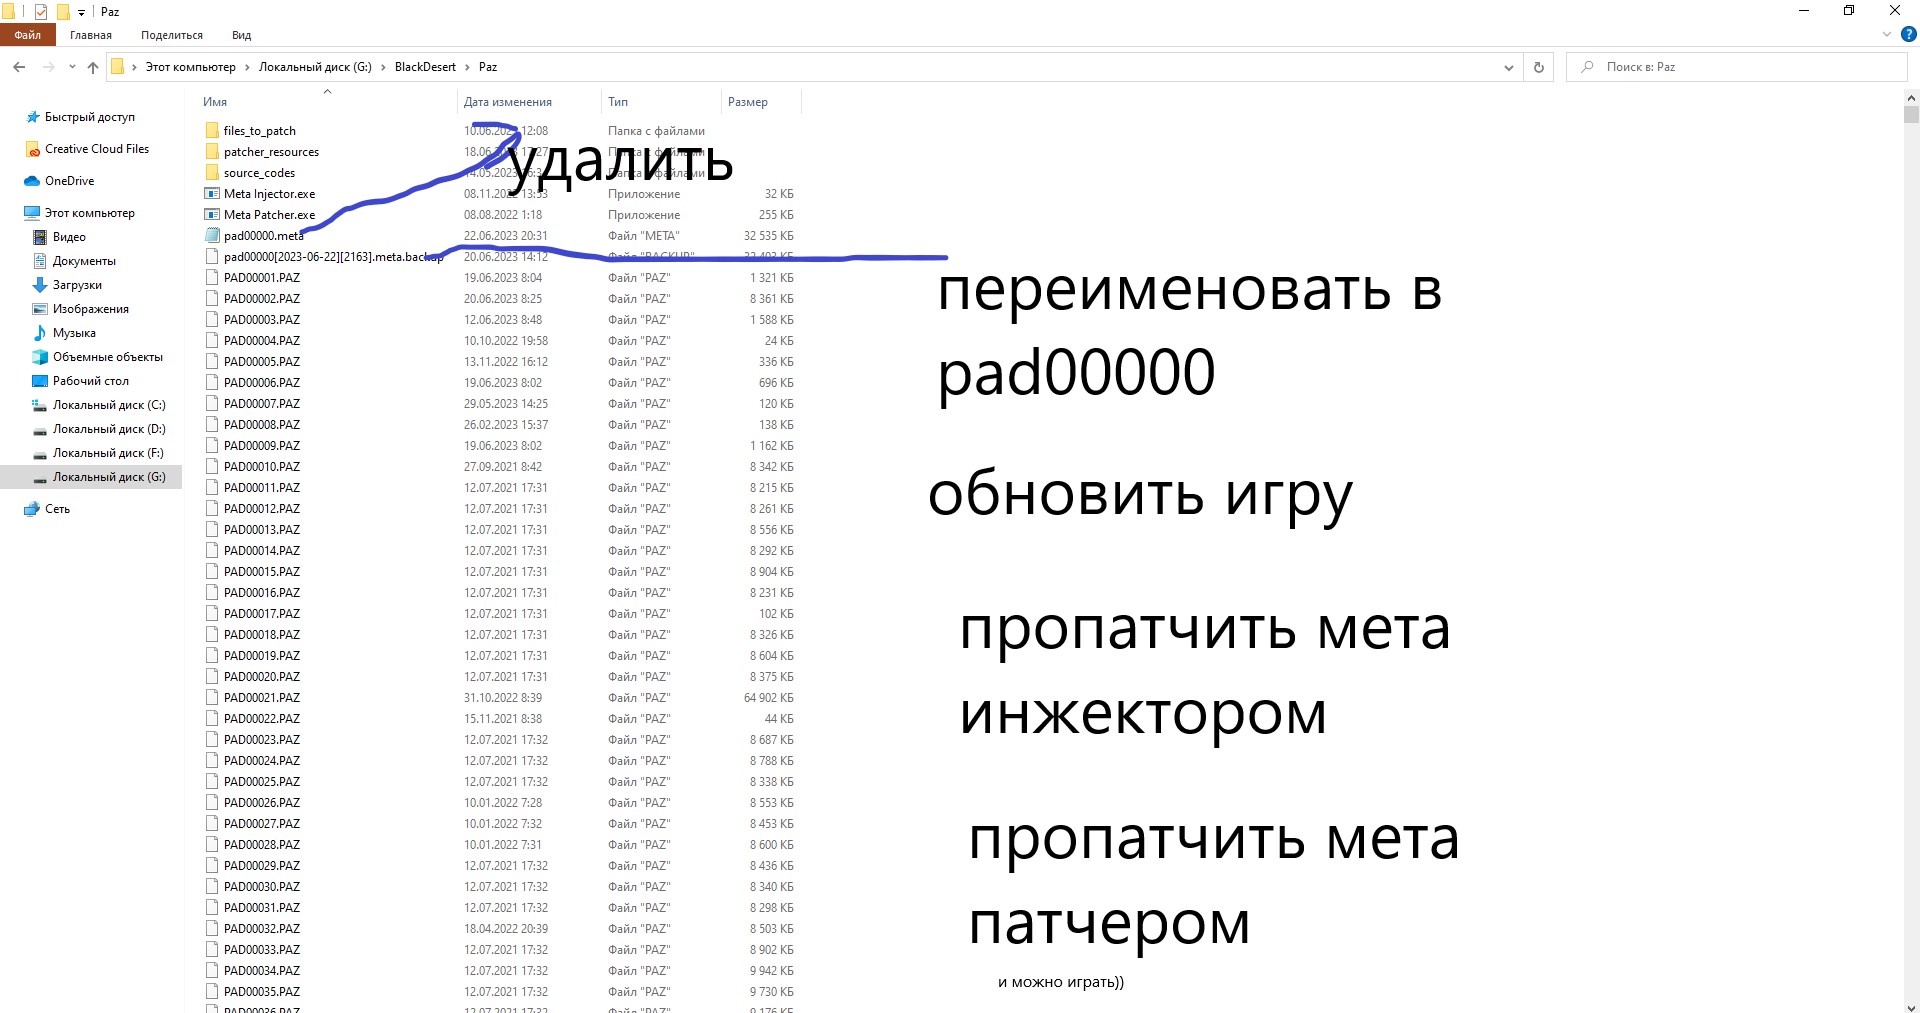Viewport: 1920px width, 1013px height.
Task: Click the Up one level arrow
Action: pyautogui.click(x=93, y=67)
